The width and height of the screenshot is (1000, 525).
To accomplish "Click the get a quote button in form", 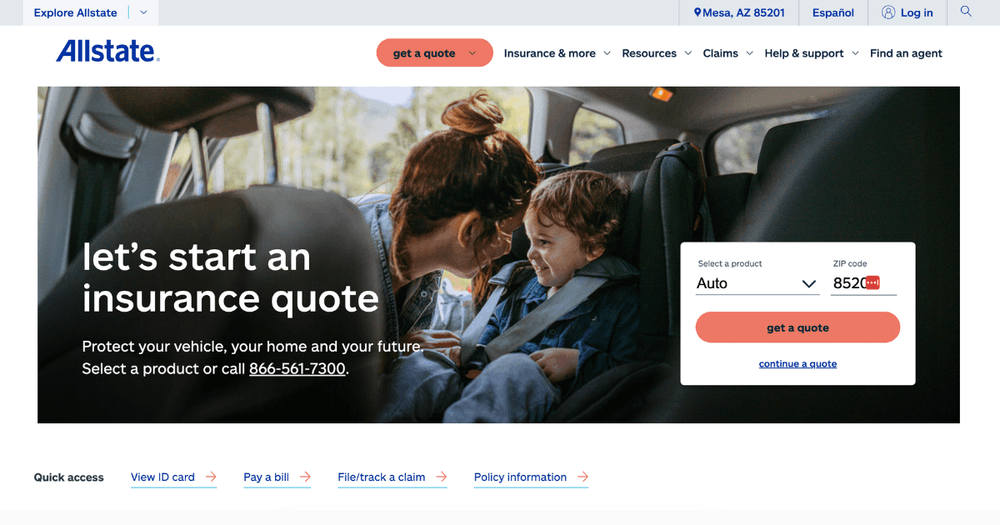I will pos(797,327).
